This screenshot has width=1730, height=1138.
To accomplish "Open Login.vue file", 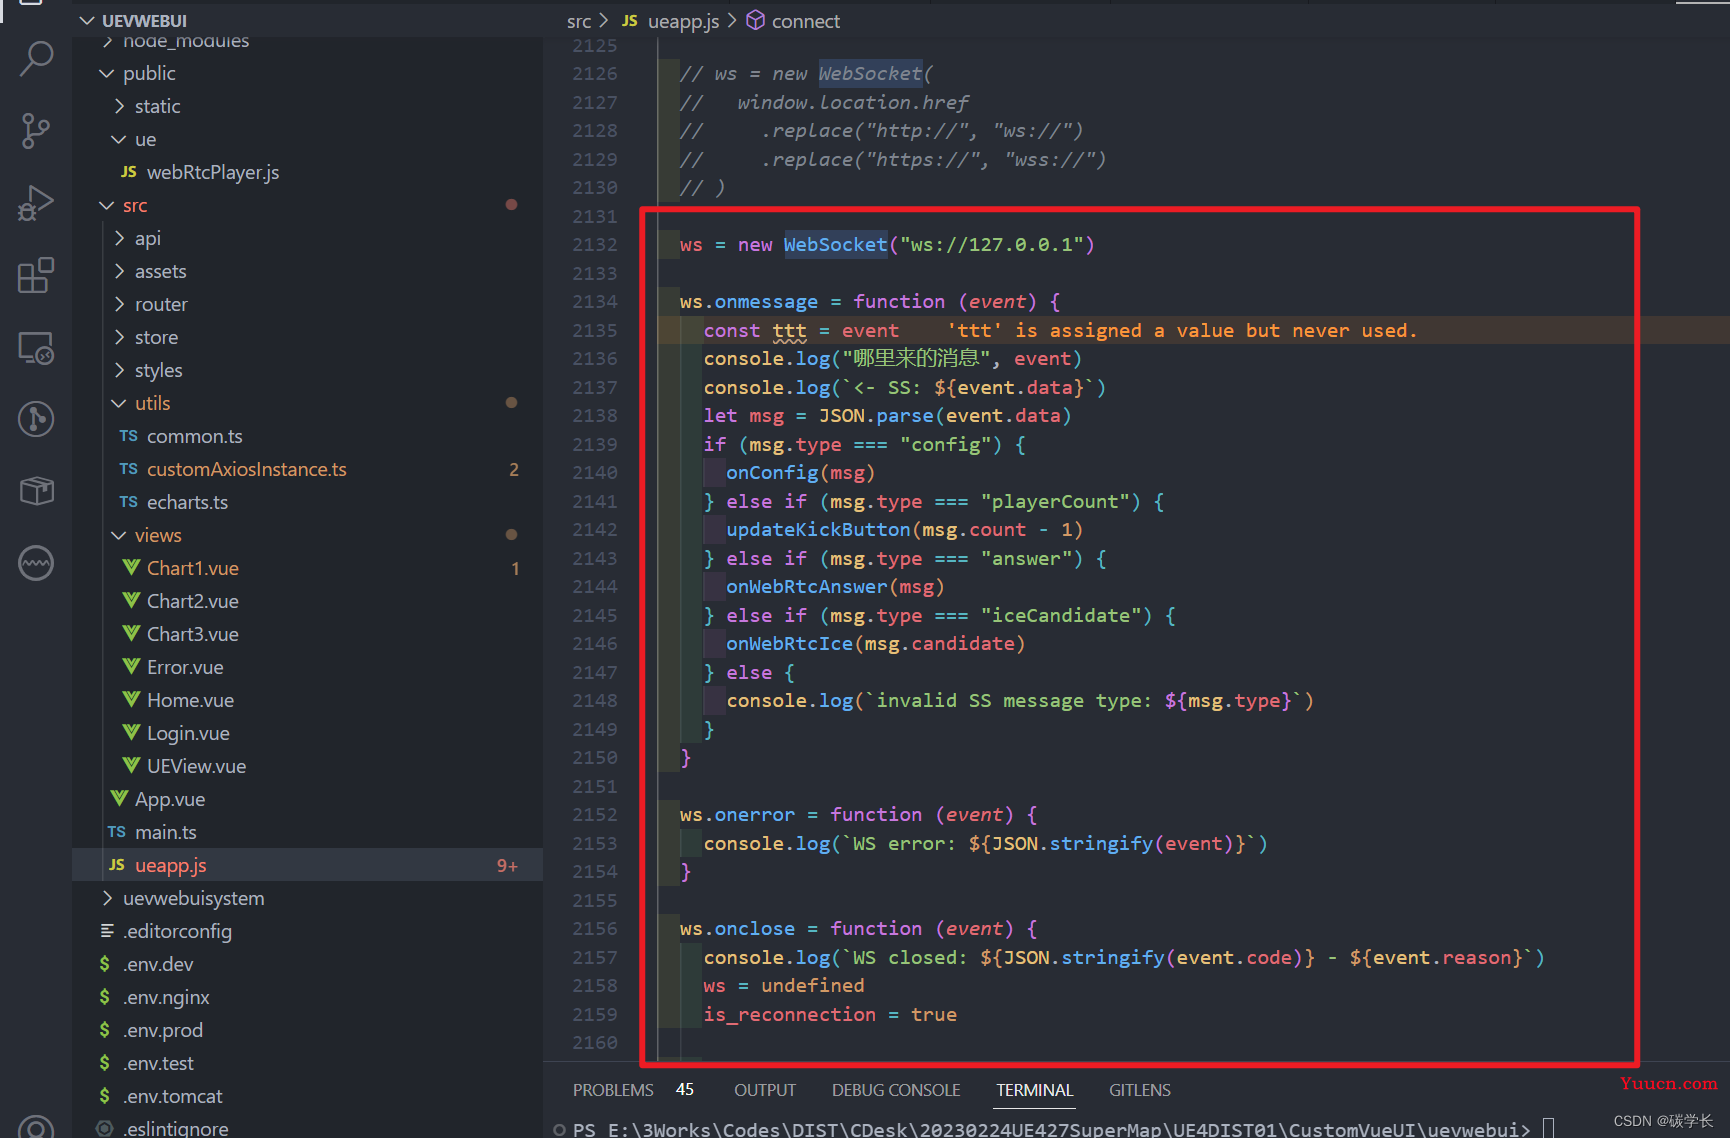I will tap(189, 733).
